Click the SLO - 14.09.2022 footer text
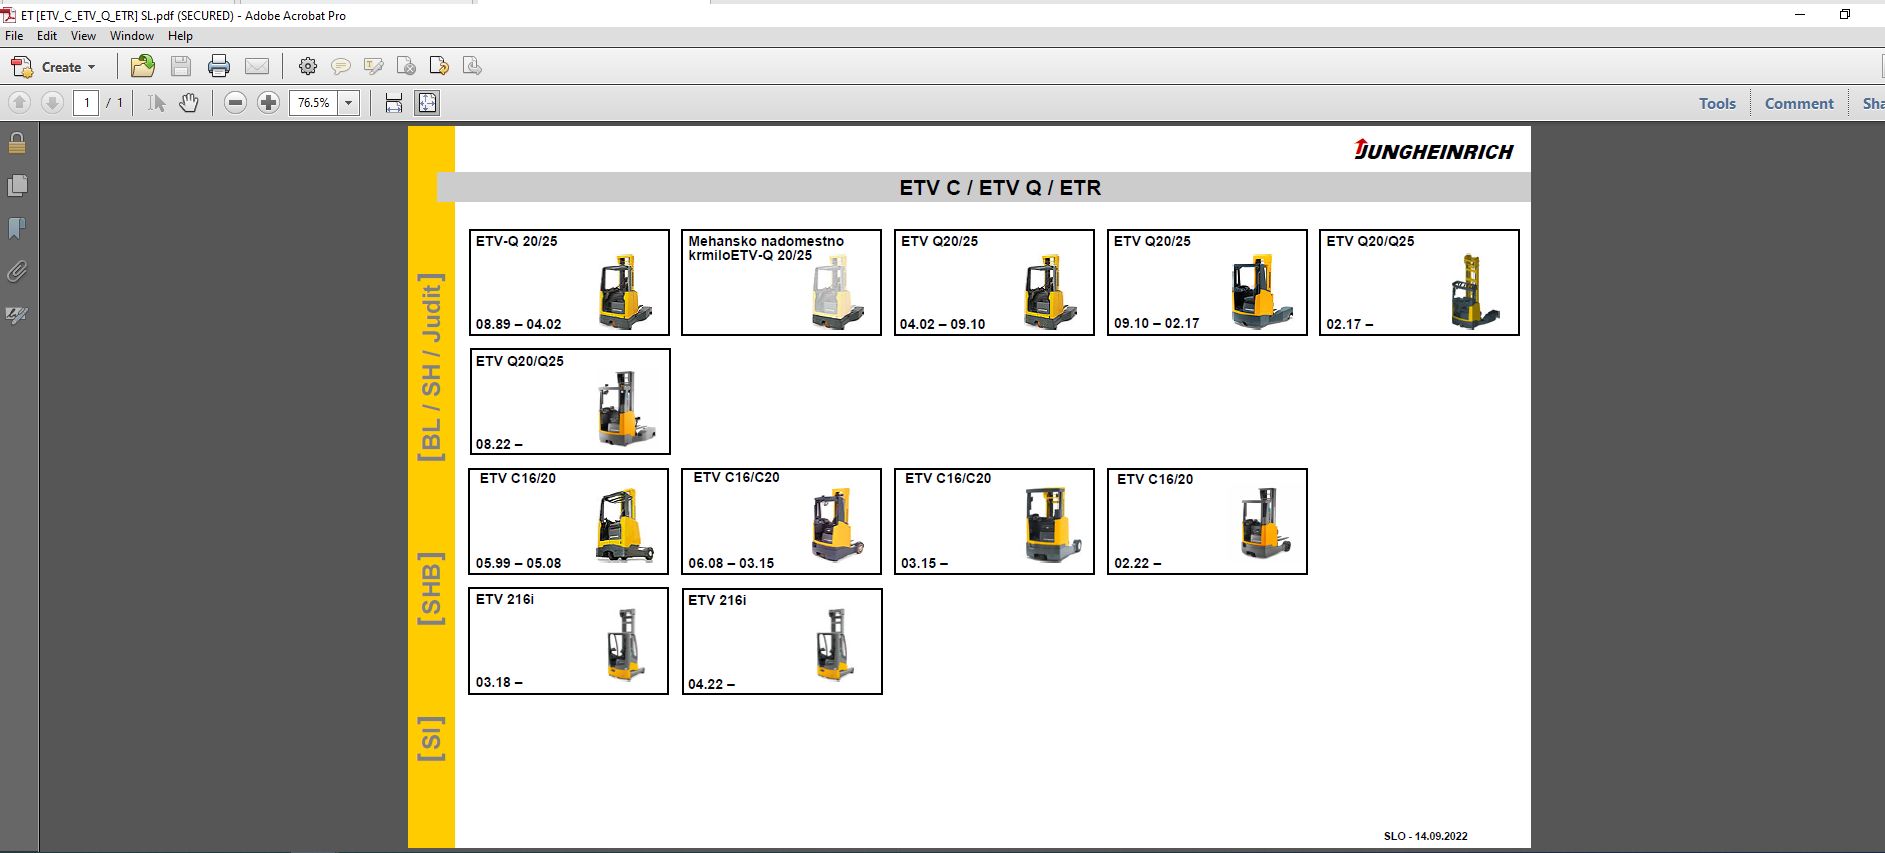 [1425, 836]
